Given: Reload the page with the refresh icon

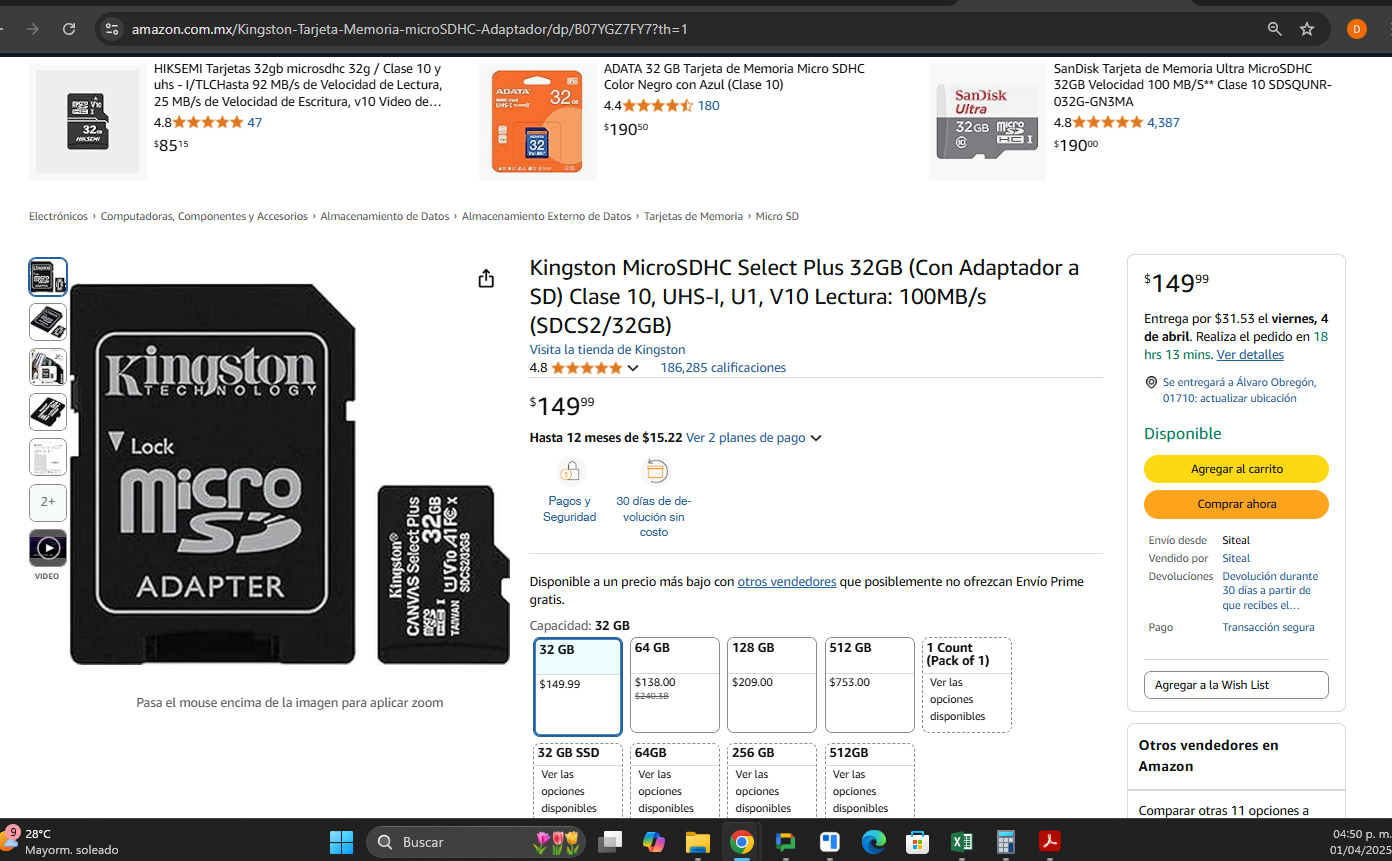Looking at the screenshot, I should point(69,29).
